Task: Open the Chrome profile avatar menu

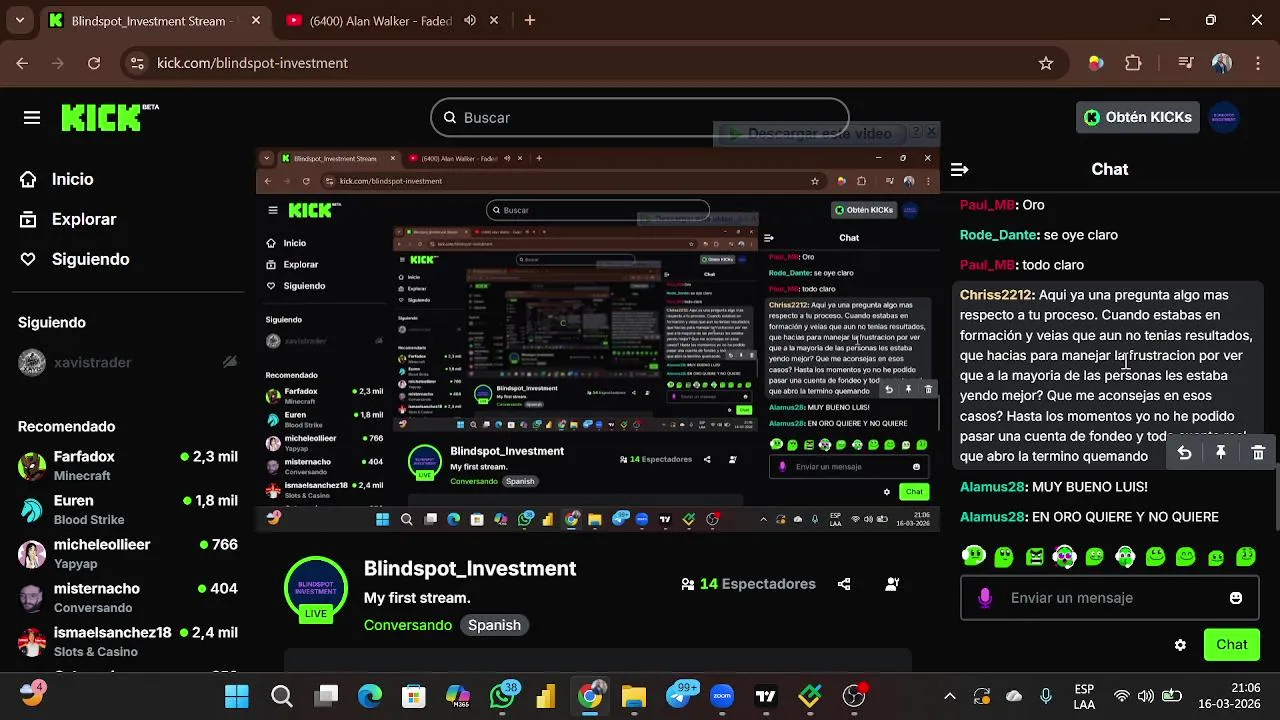Action: pos(1222,63)
